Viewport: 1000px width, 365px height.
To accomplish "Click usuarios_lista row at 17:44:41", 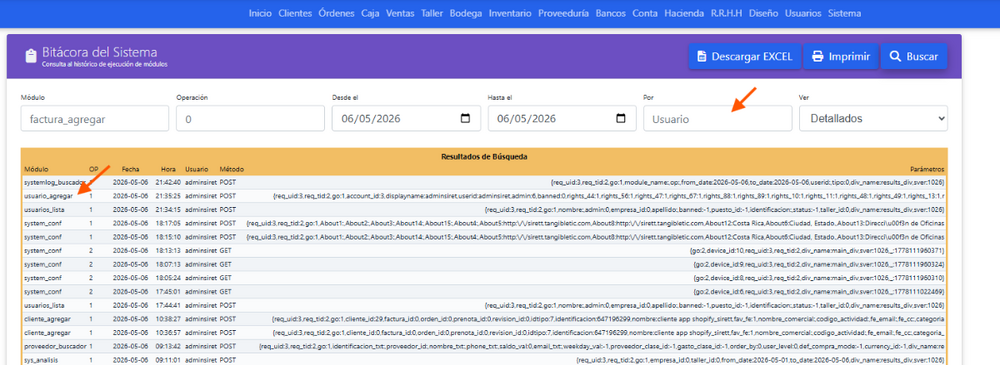I will click(484, 306).
